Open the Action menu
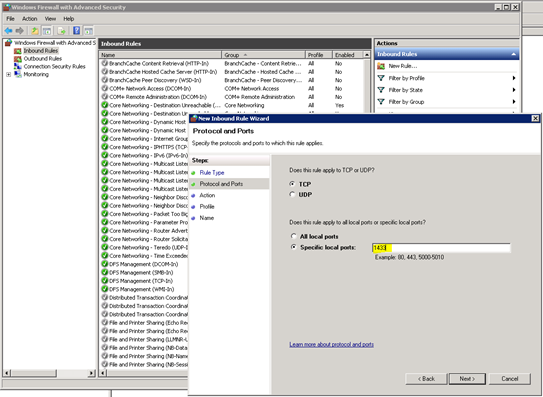Screen dimensions: 543x397 [x=29, y=19]
